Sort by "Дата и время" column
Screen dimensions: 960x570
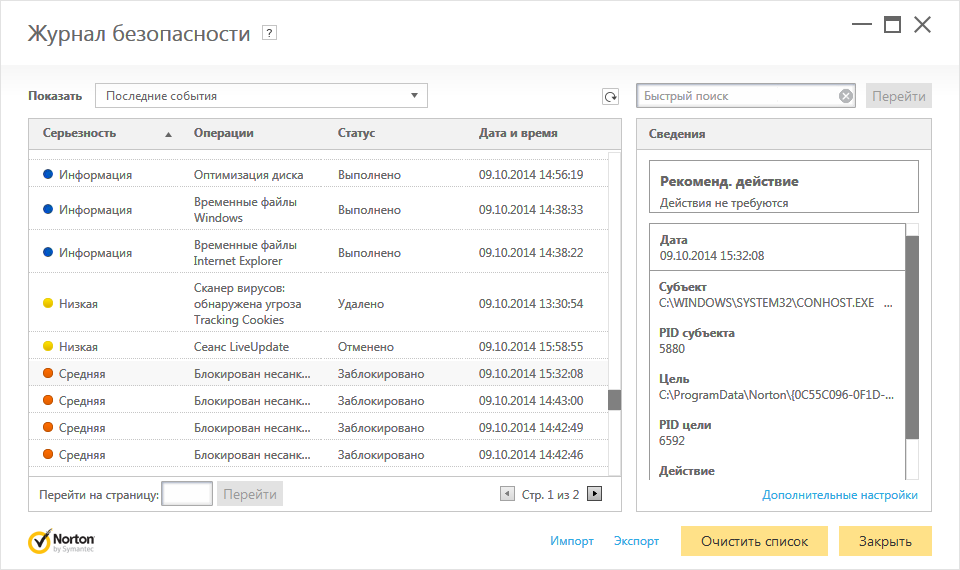click(x=518, y=133)
